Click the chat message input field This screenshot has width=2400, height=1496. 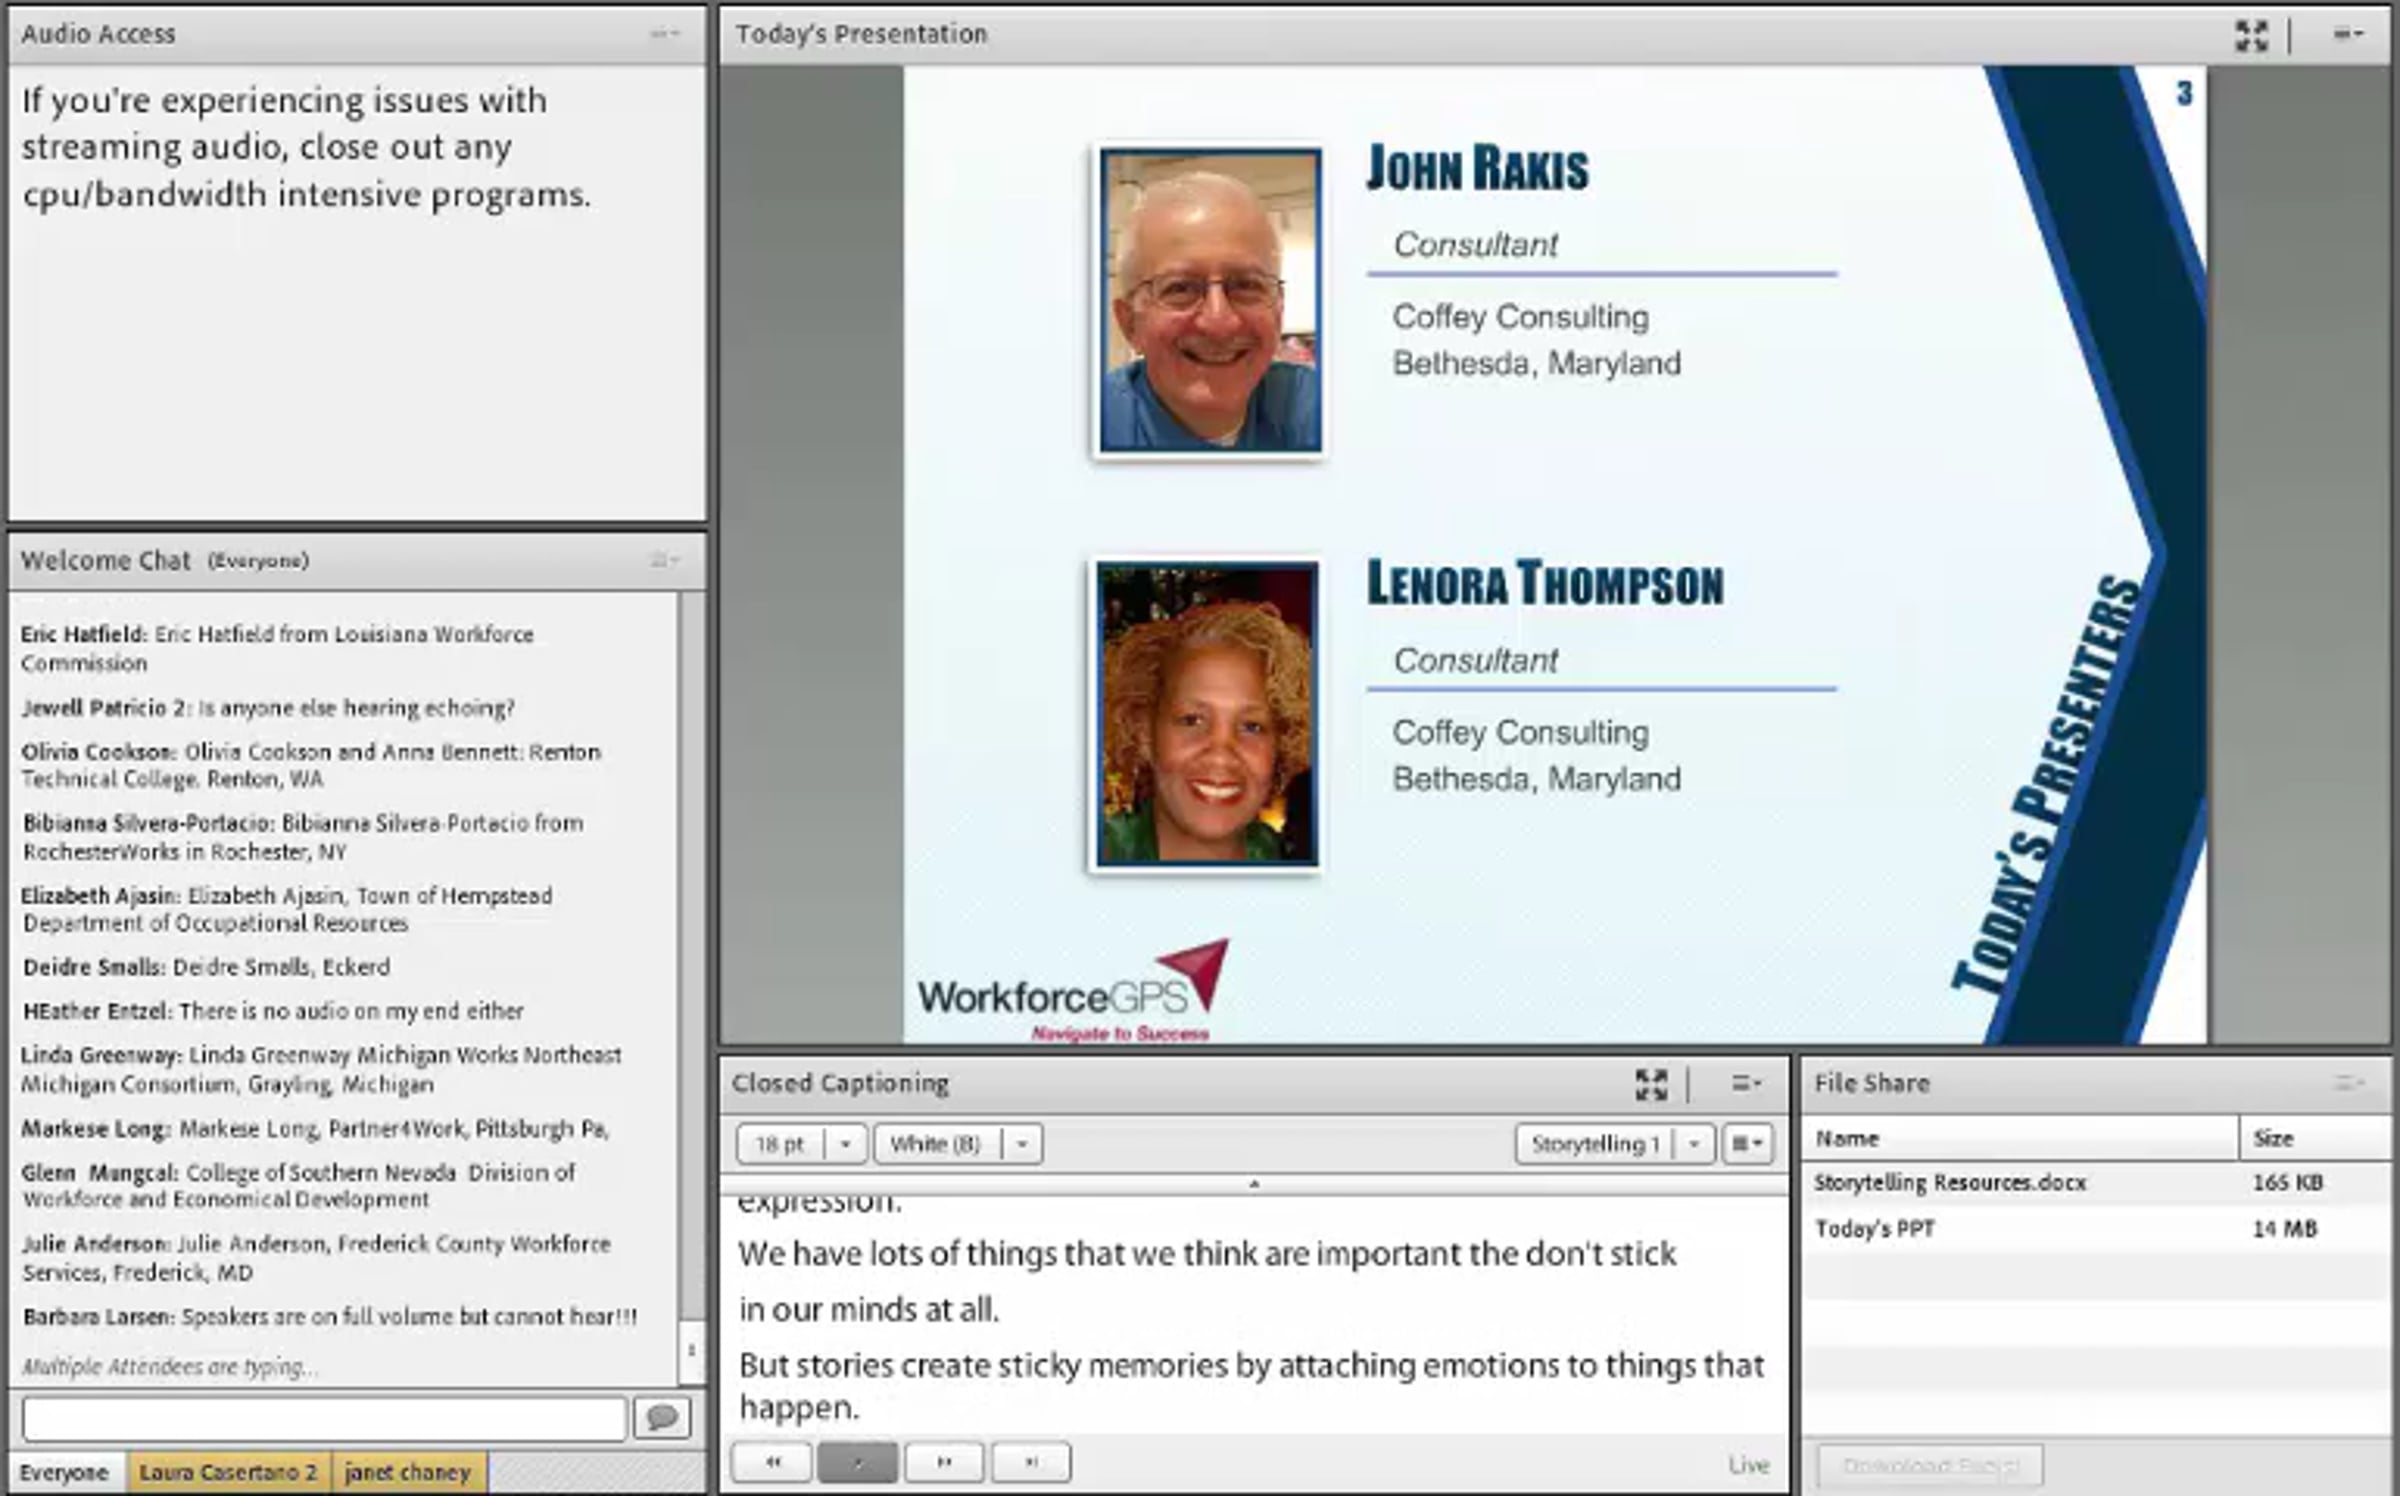click(x=325, y=1418)
